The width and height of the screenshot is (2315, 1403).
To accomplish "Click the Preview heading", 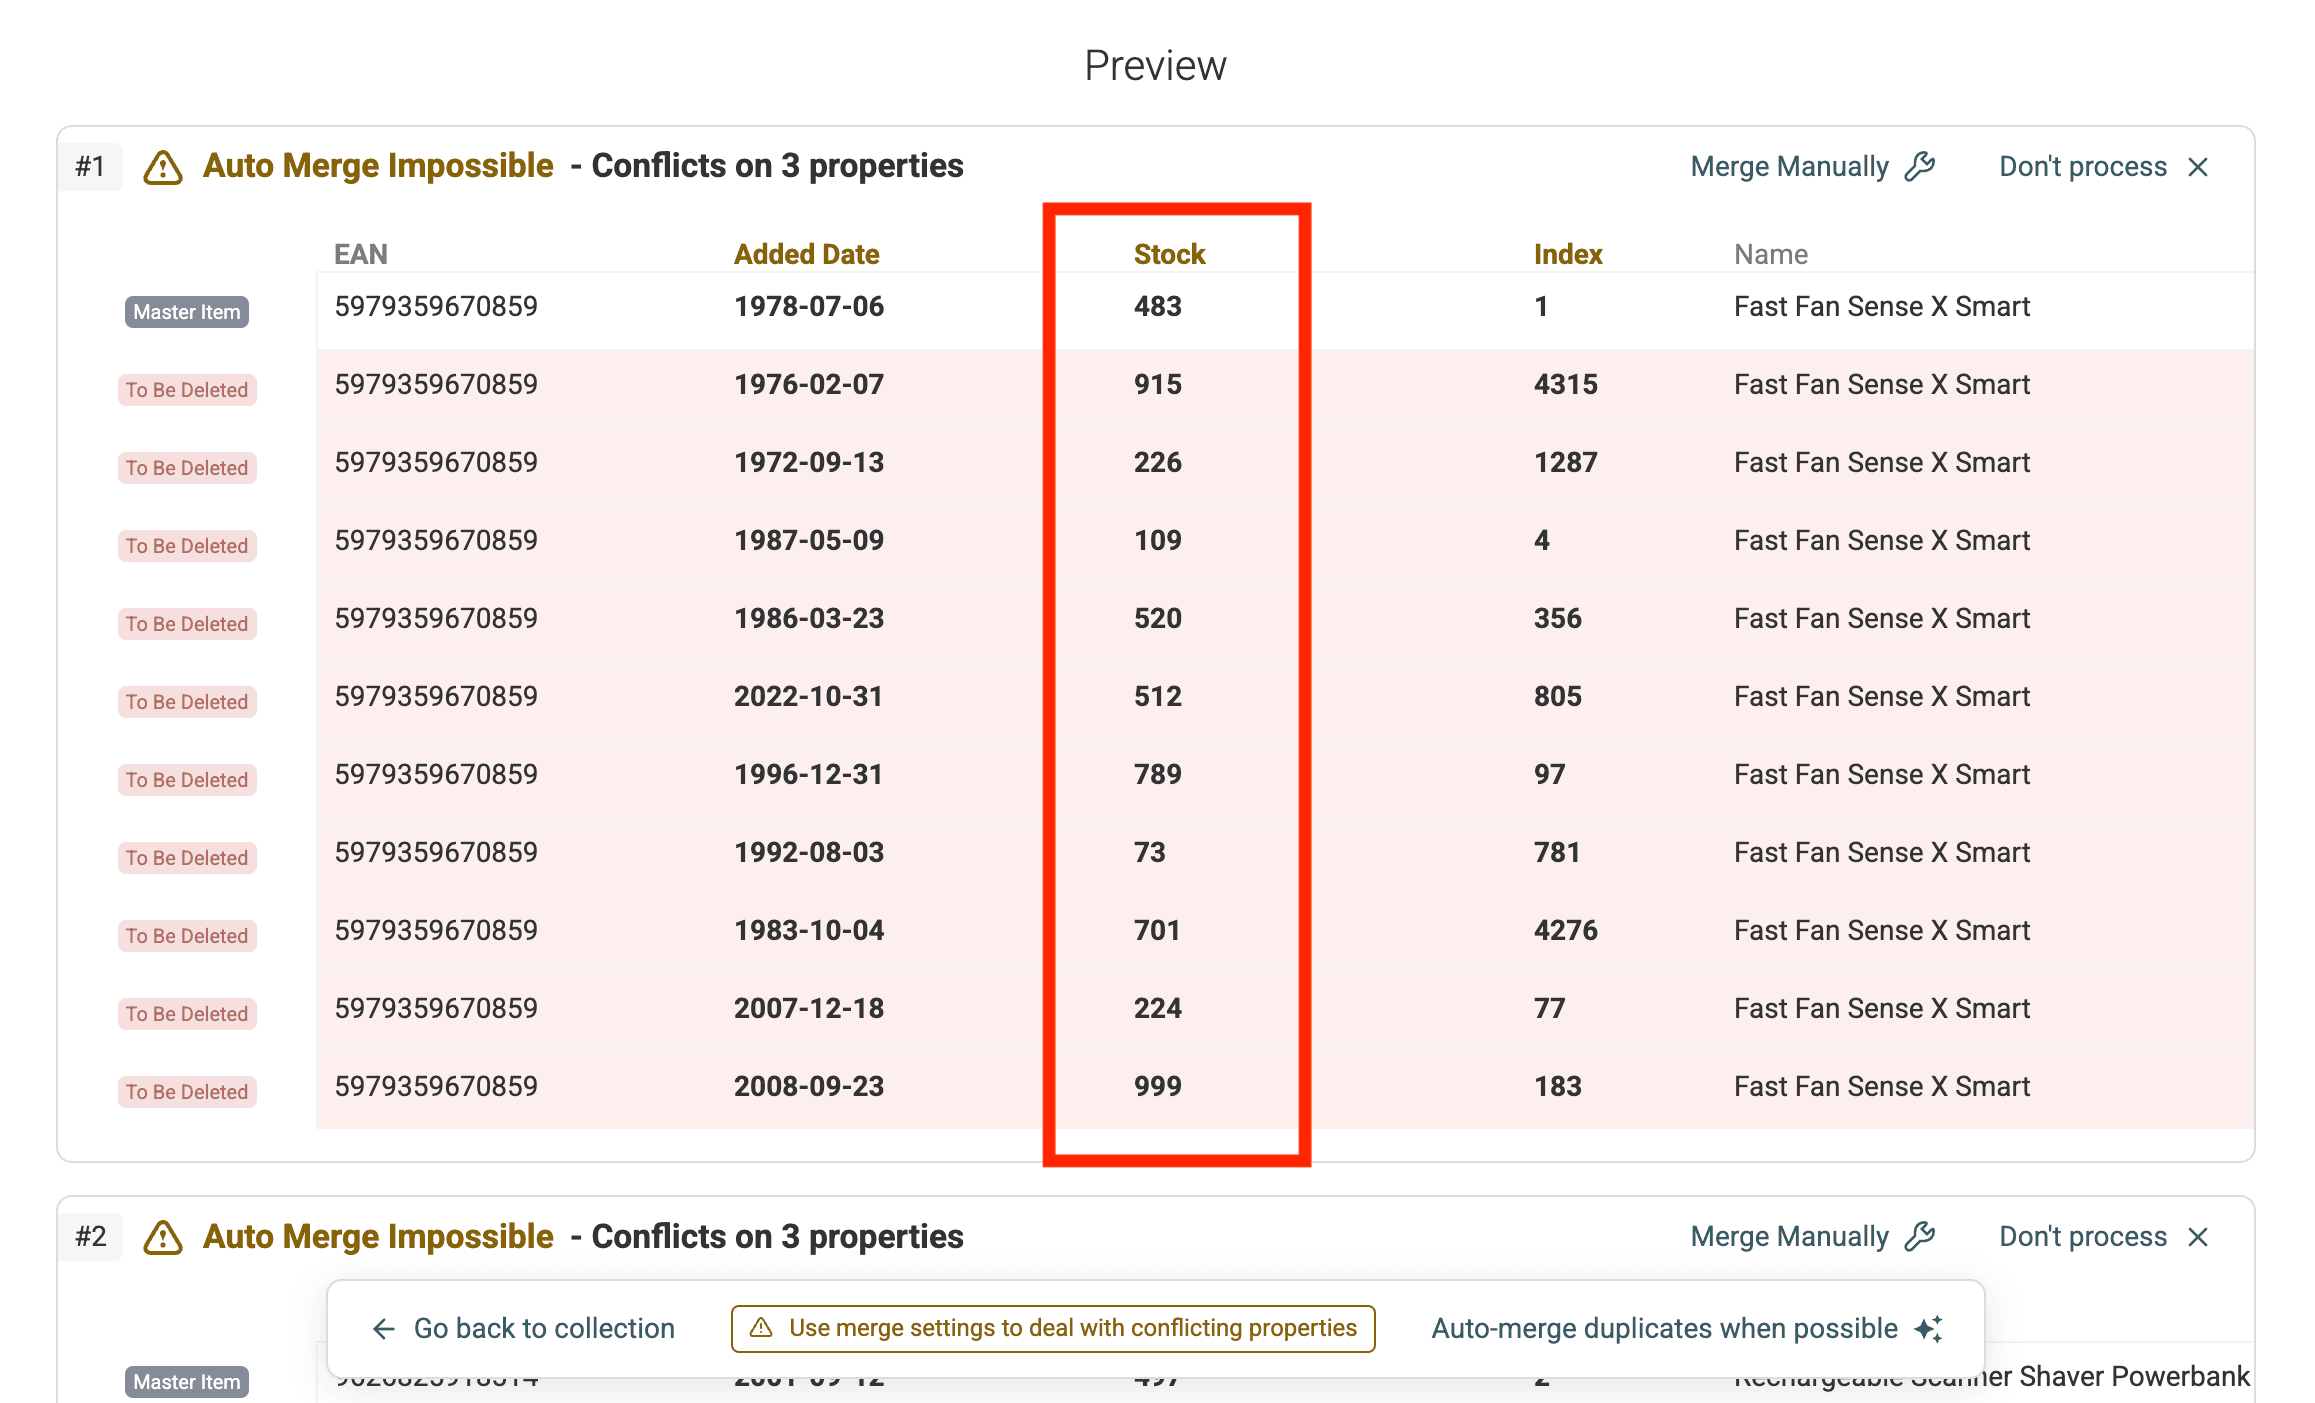I will coord(1155,66).
